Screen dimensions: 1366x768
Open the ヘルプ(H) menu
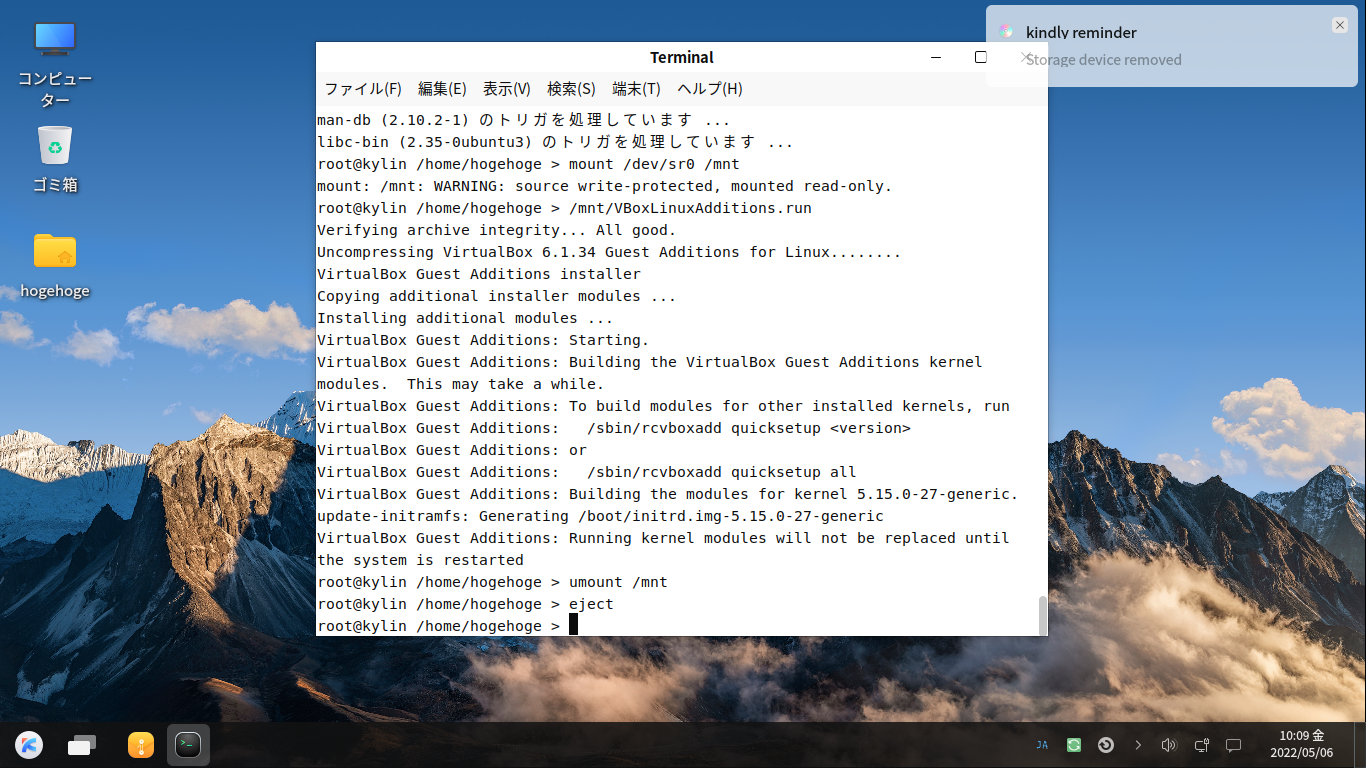709,89
